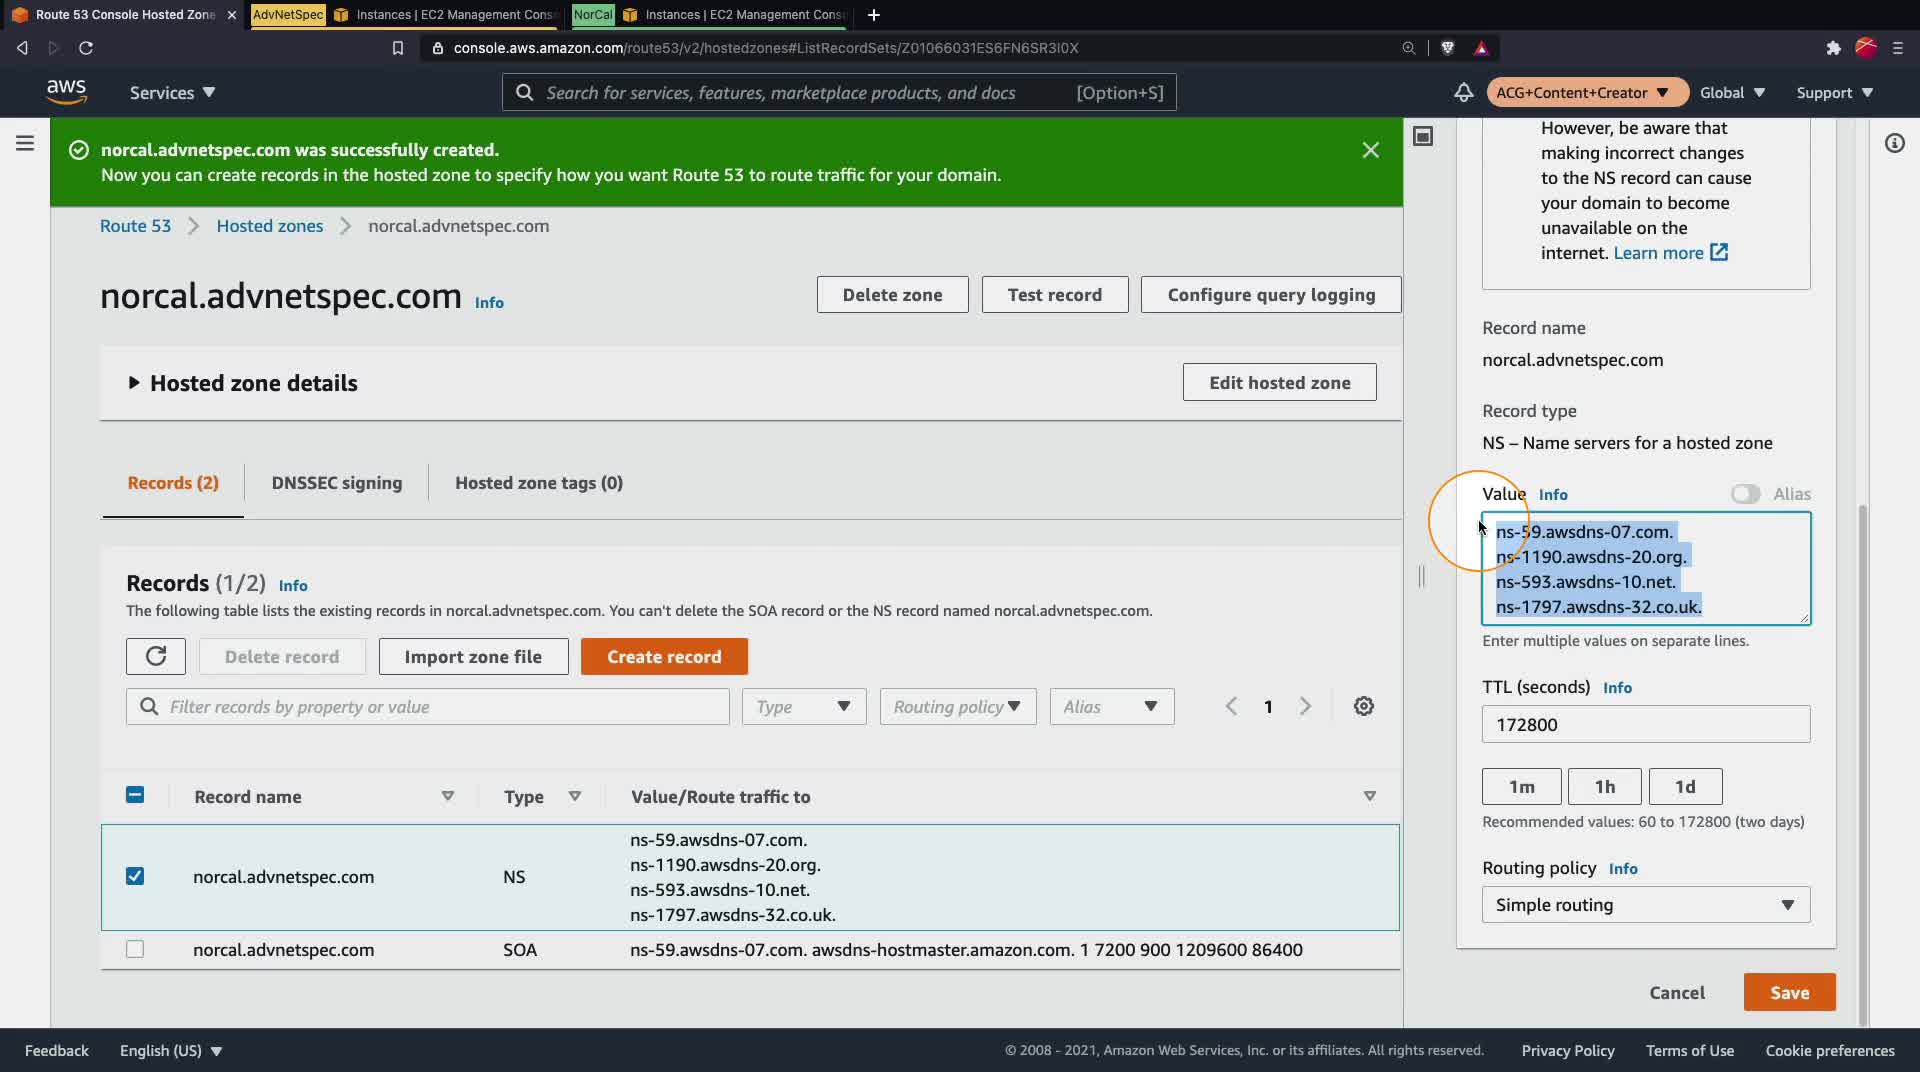This screenshot has height=1072, width=1920.
Task: Set TTL to 1h preset
Action: click(x=1604, y=786)
